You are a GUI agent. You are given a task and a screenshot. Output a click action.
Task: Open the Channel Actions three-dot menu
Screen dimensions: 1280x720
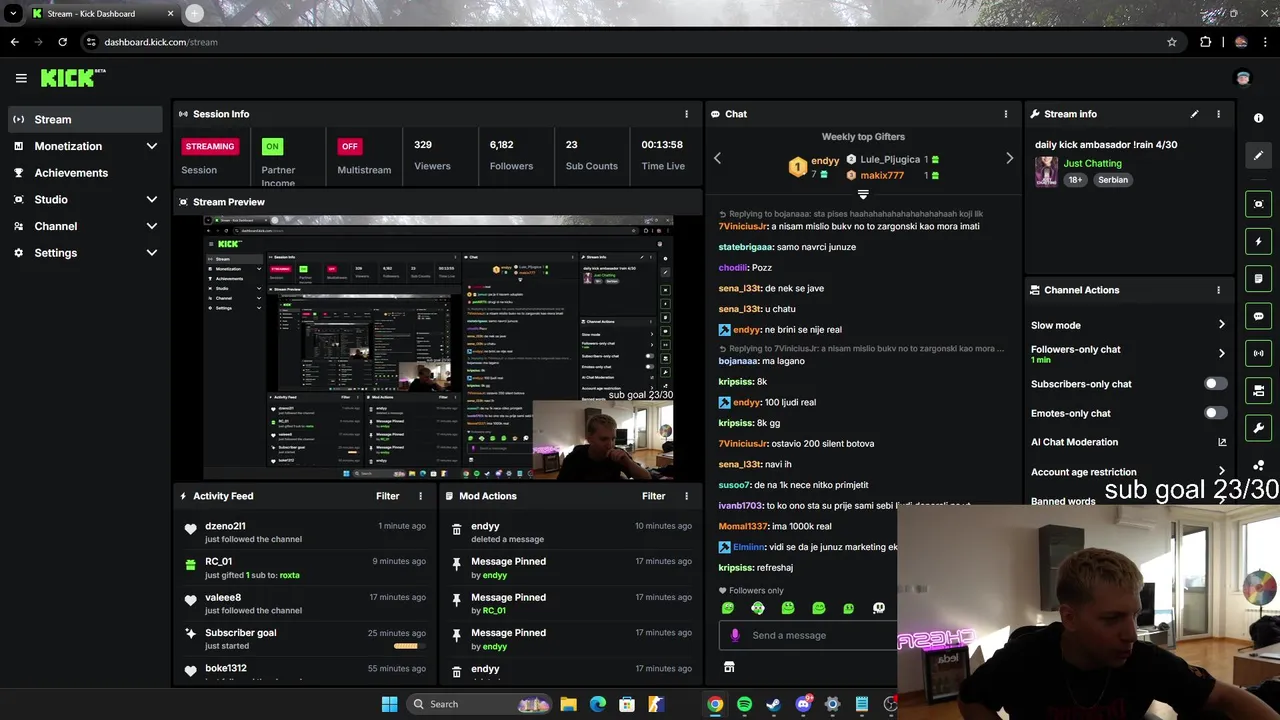point(1218,290)
